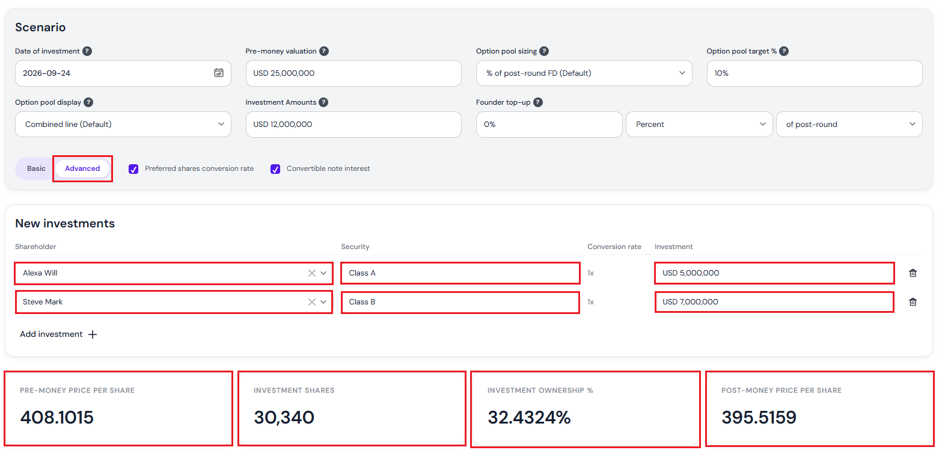939x450 pixels.
Task: Edit the USD 5,000,000 investment field
Action: [x=774, y=273]
